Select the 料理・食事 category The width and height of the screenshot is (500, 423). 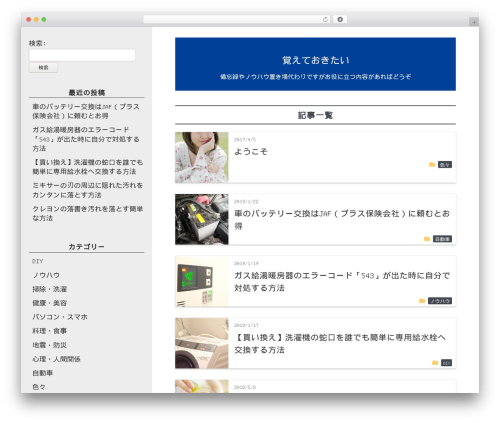tap(50, 331)
